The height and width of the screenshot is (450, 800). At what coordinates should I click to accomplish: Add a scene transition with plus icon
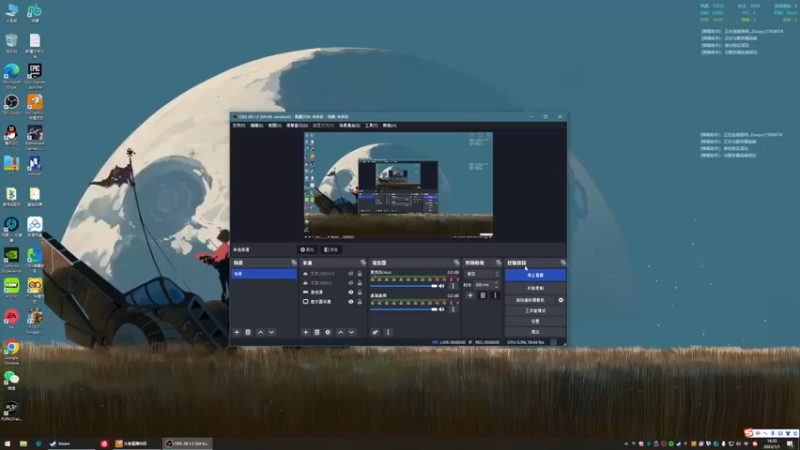coord(470,295)
